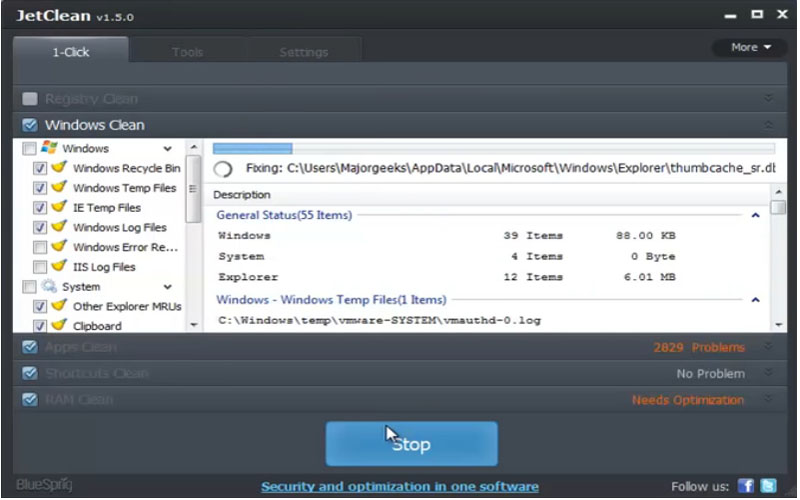
Task: Select the Windows 39 Items row
Action: click(446, 236)
